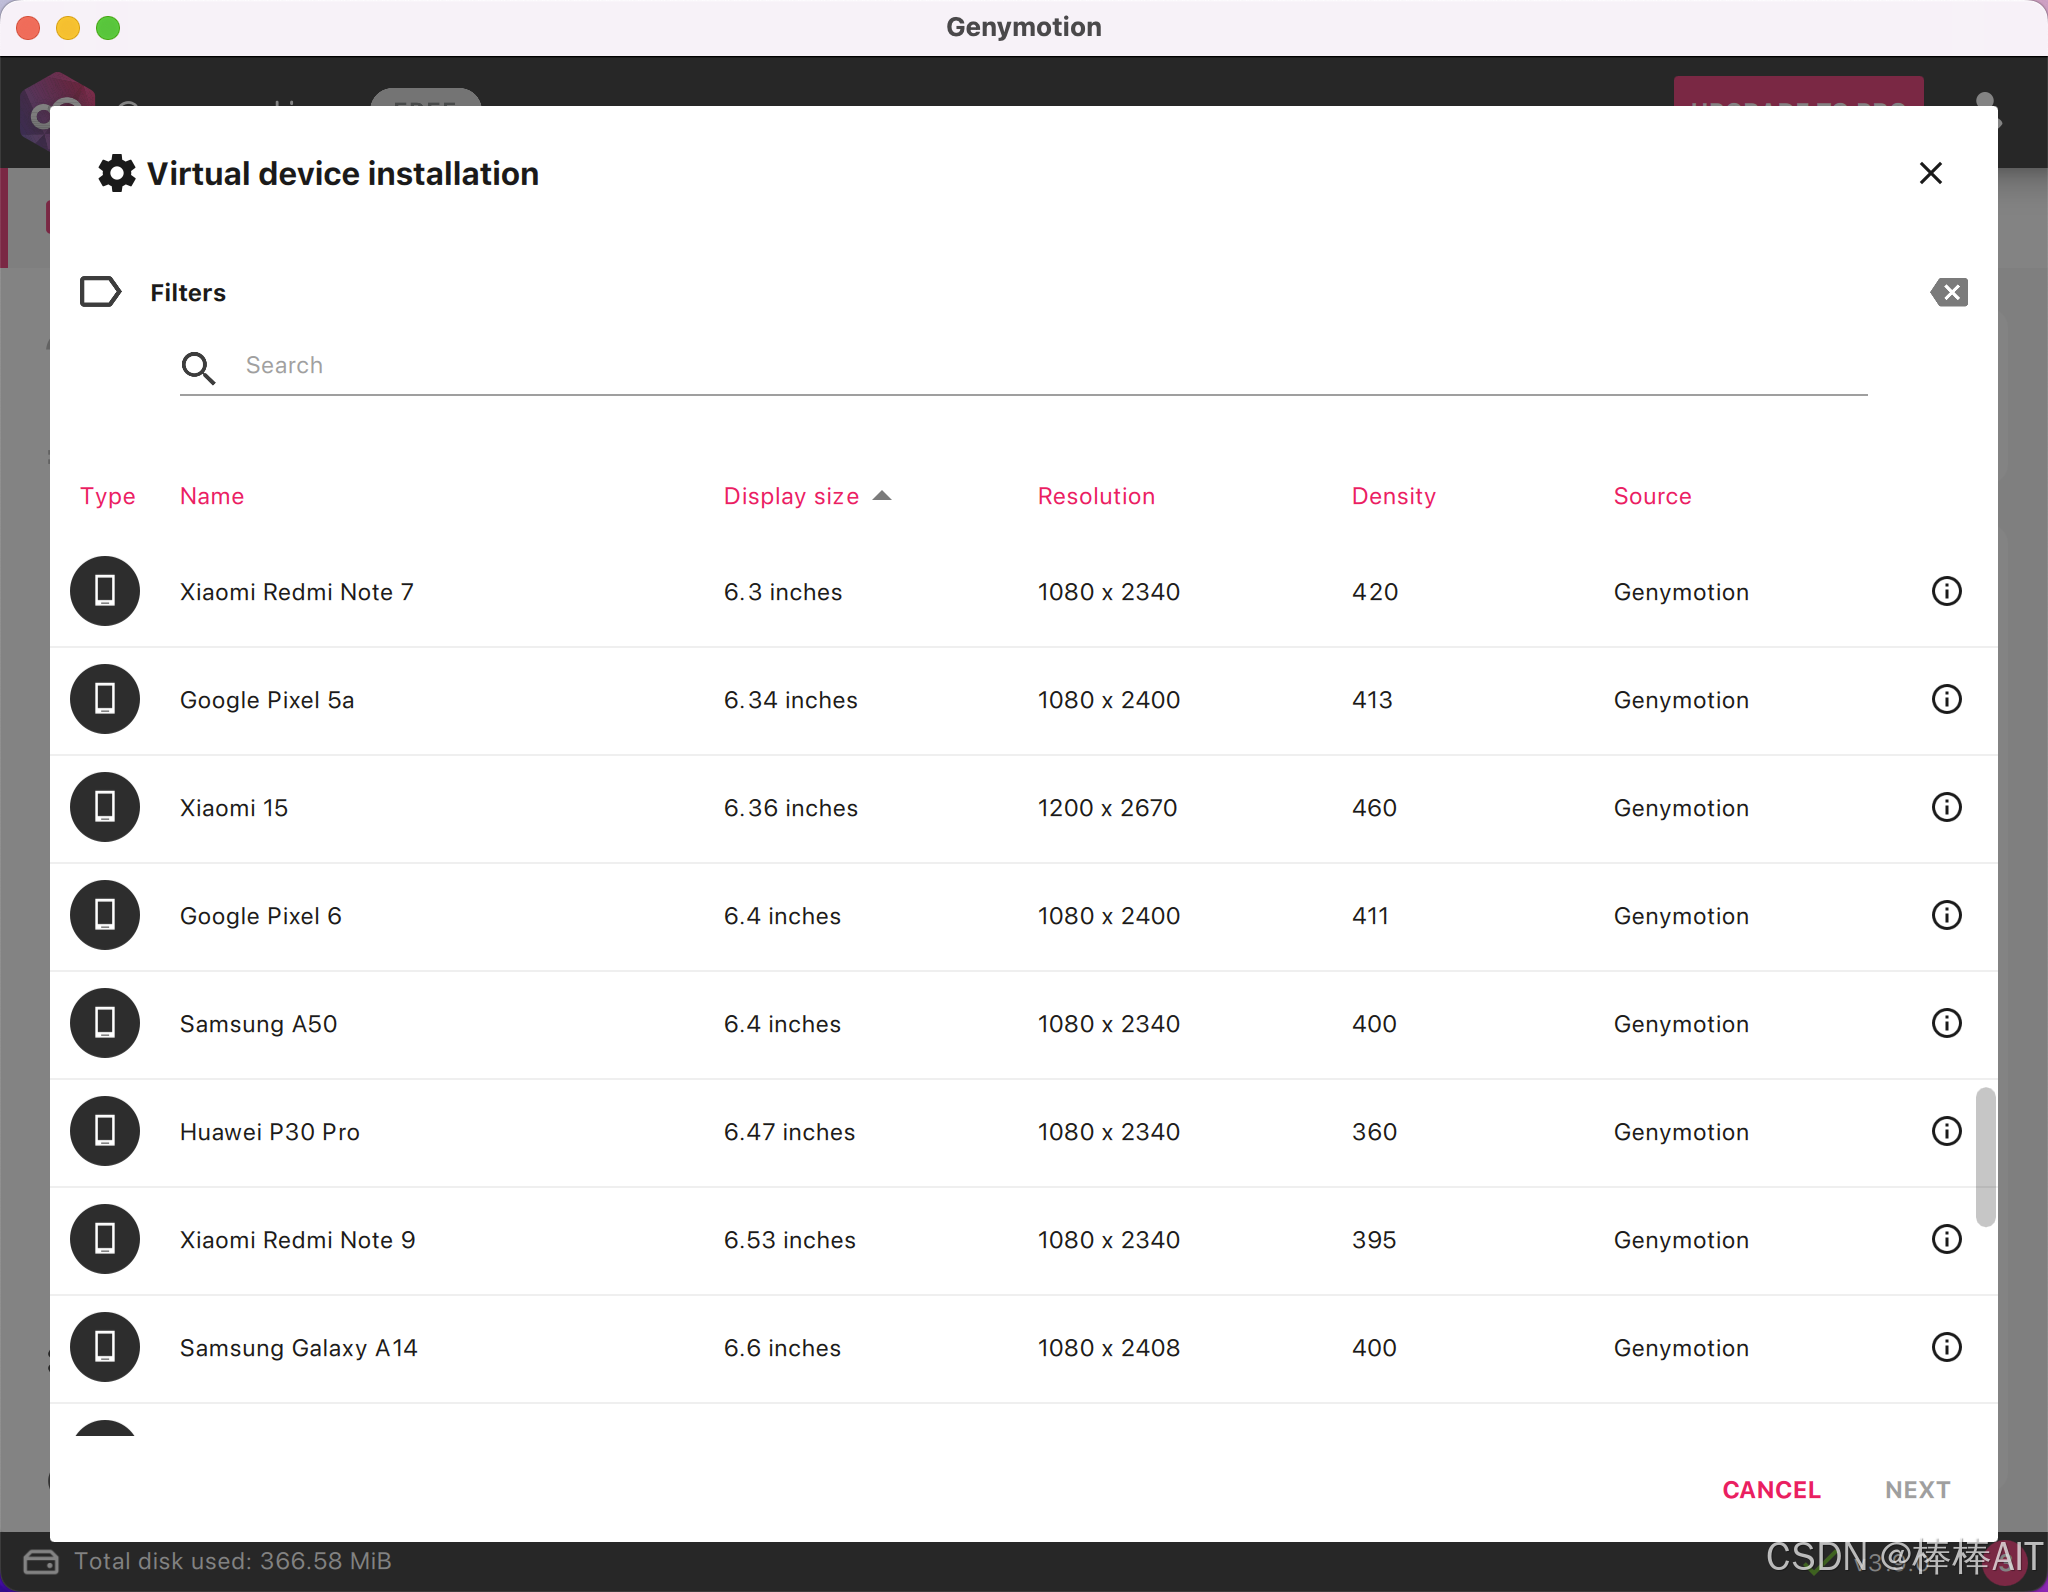Select the Google Pixel 5a device
2048x1592 pixels.
1024,699
